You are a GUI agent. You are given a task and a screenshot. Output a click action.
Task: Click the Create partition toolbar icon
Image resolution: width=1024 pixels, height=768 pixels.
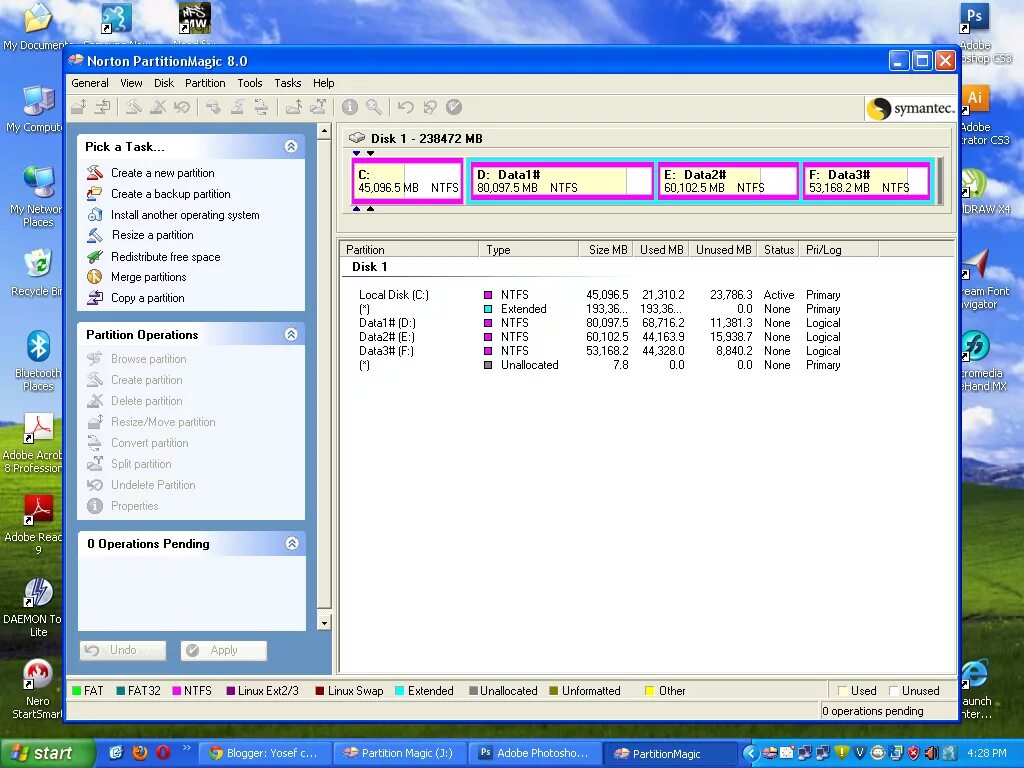[134, 107]
